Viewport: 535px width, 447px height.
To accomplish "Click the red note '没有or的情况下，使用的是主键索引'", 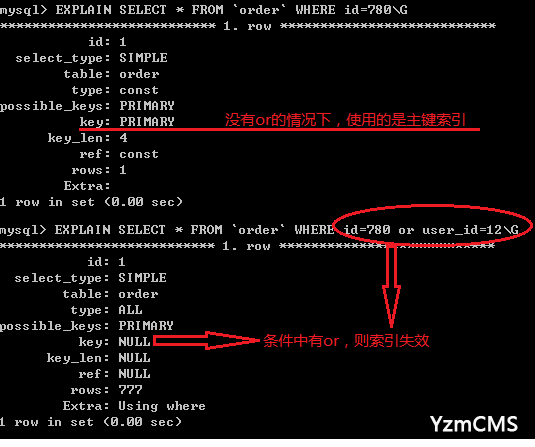I will [345, 120].
